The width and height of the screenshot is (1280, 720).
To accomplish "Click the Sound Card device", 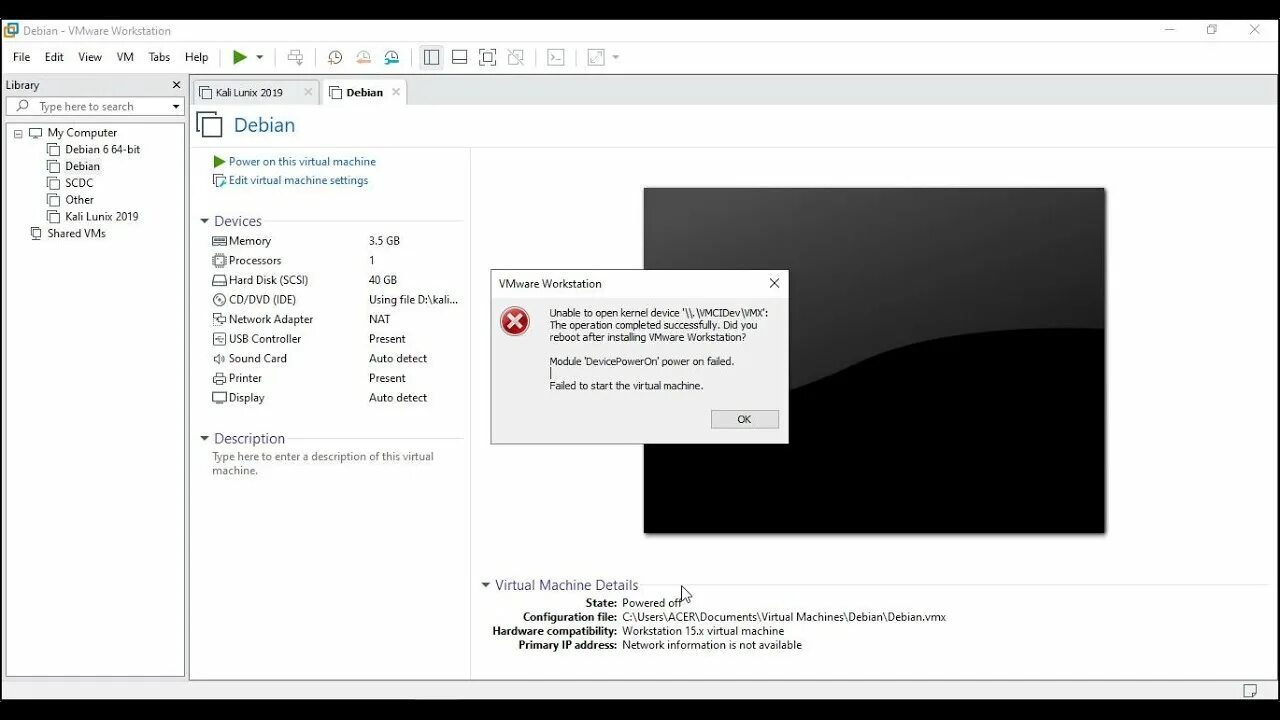I will click(335, 358).
